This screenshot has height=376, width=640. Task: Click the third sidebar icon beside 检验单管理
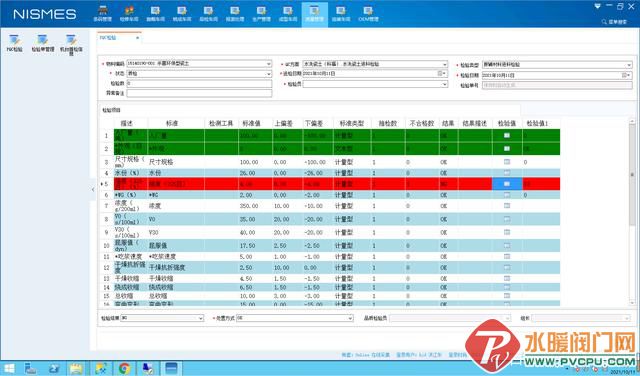(x=71, y=44)
